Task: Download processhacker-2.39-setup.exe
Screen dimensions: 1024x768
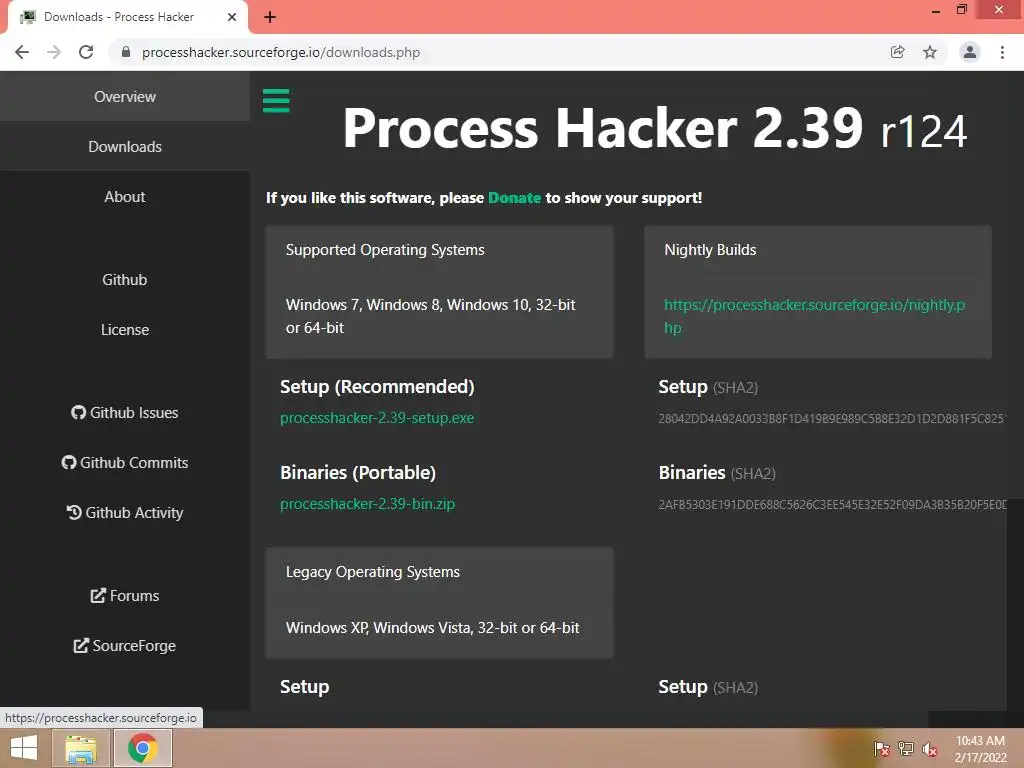Action: click(x=377, y=418)
